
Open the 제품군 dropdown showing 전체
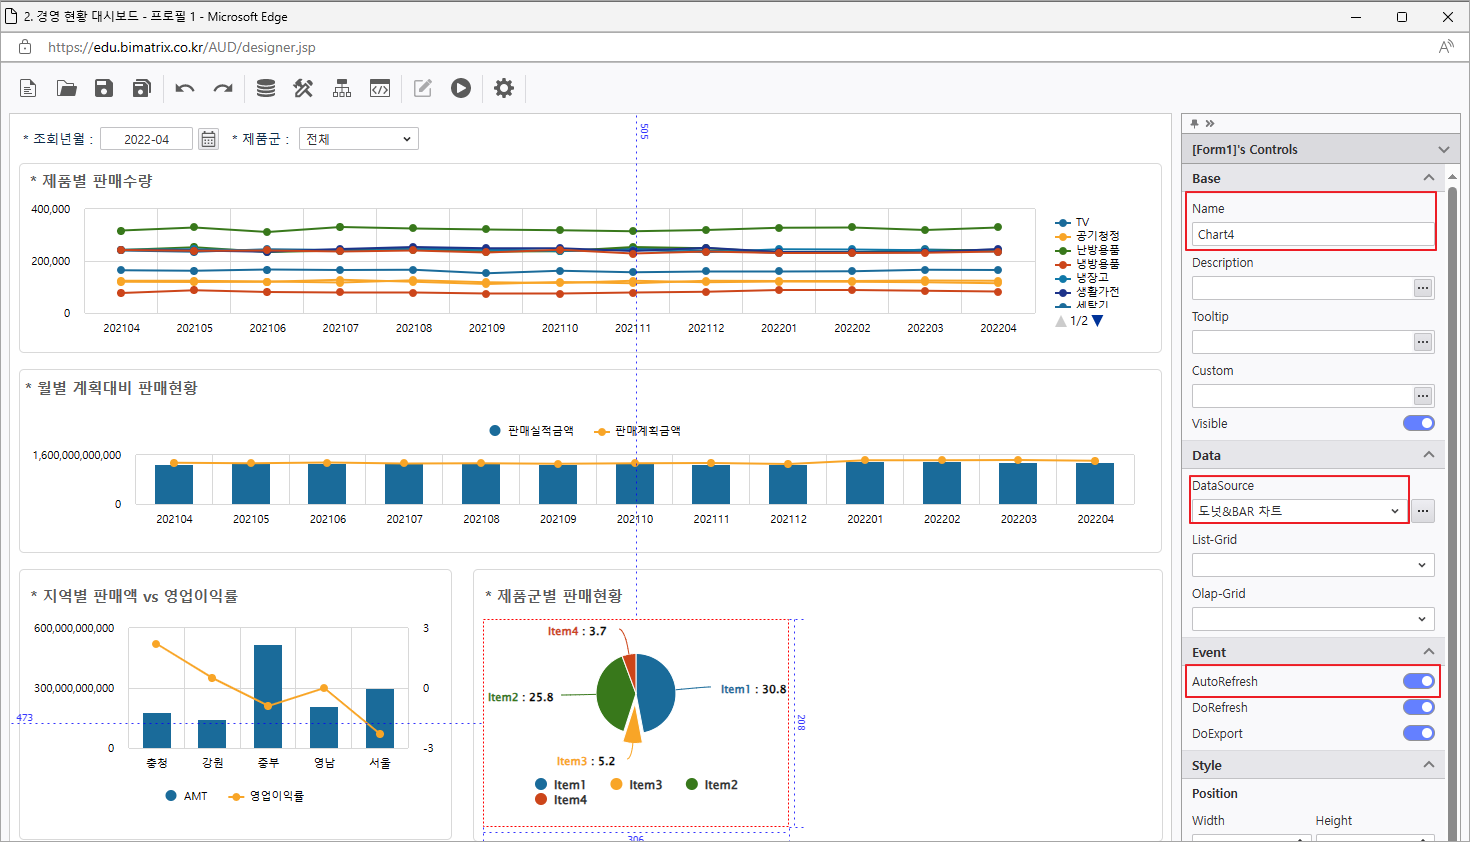[x=358, y=139]
